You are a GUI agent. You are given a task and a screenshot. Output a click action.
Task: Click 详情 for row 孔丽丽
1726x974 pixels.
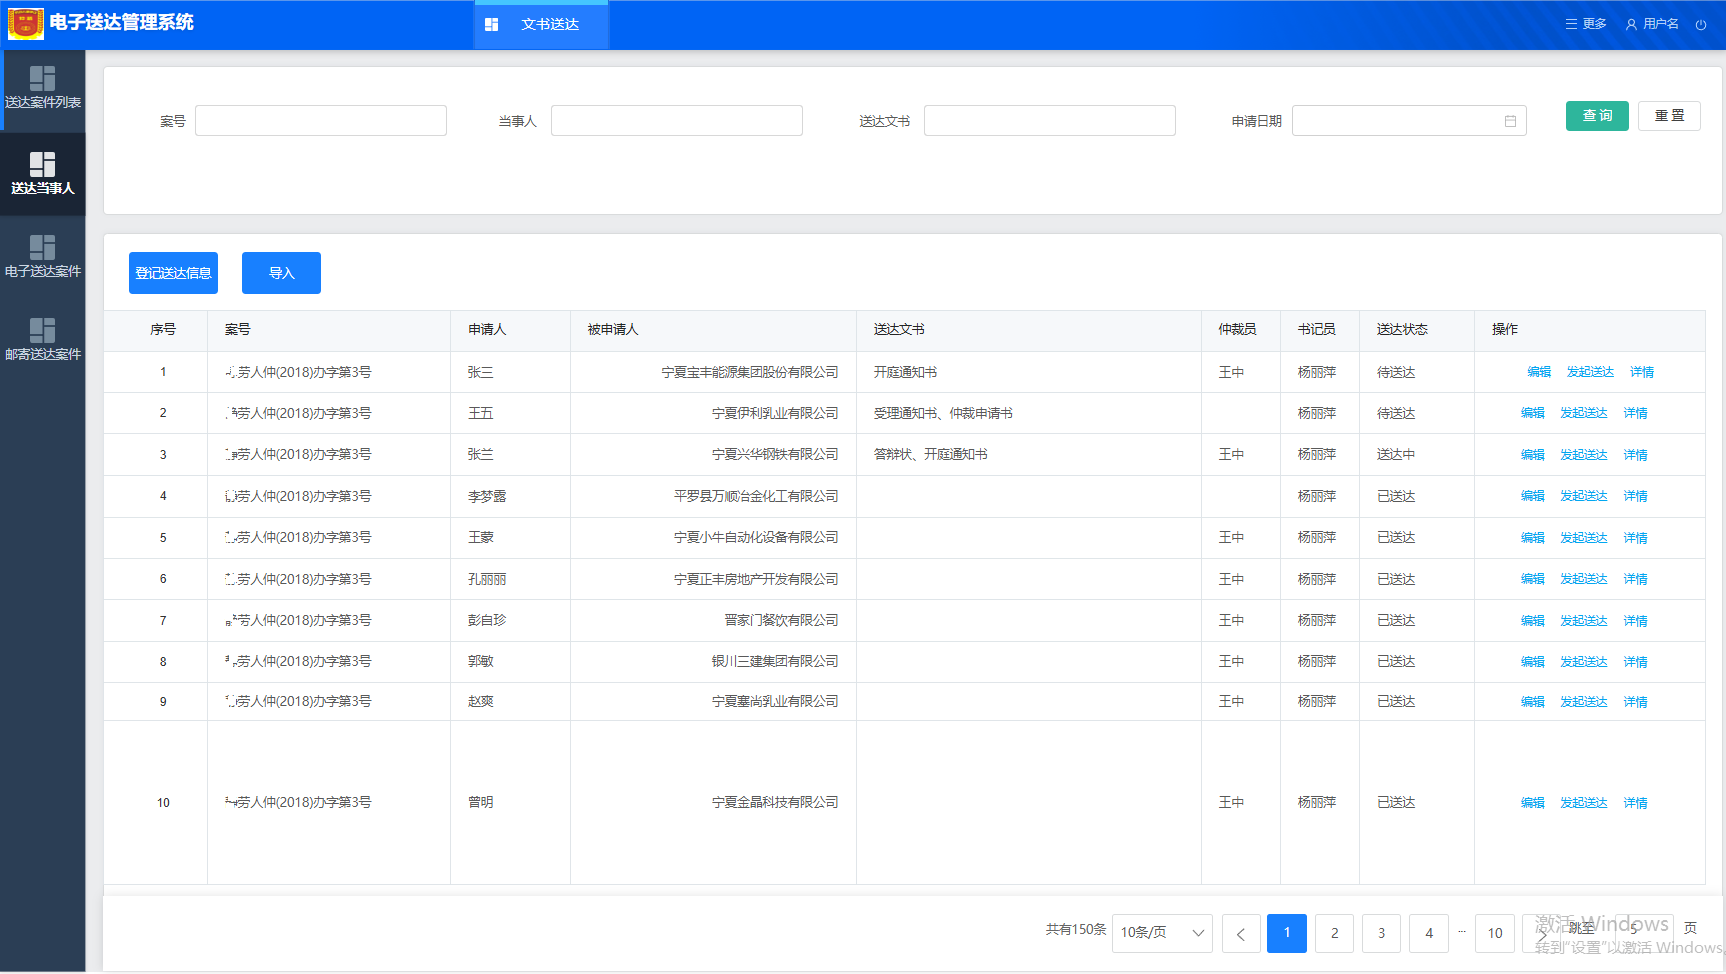tap(1636, 579)
